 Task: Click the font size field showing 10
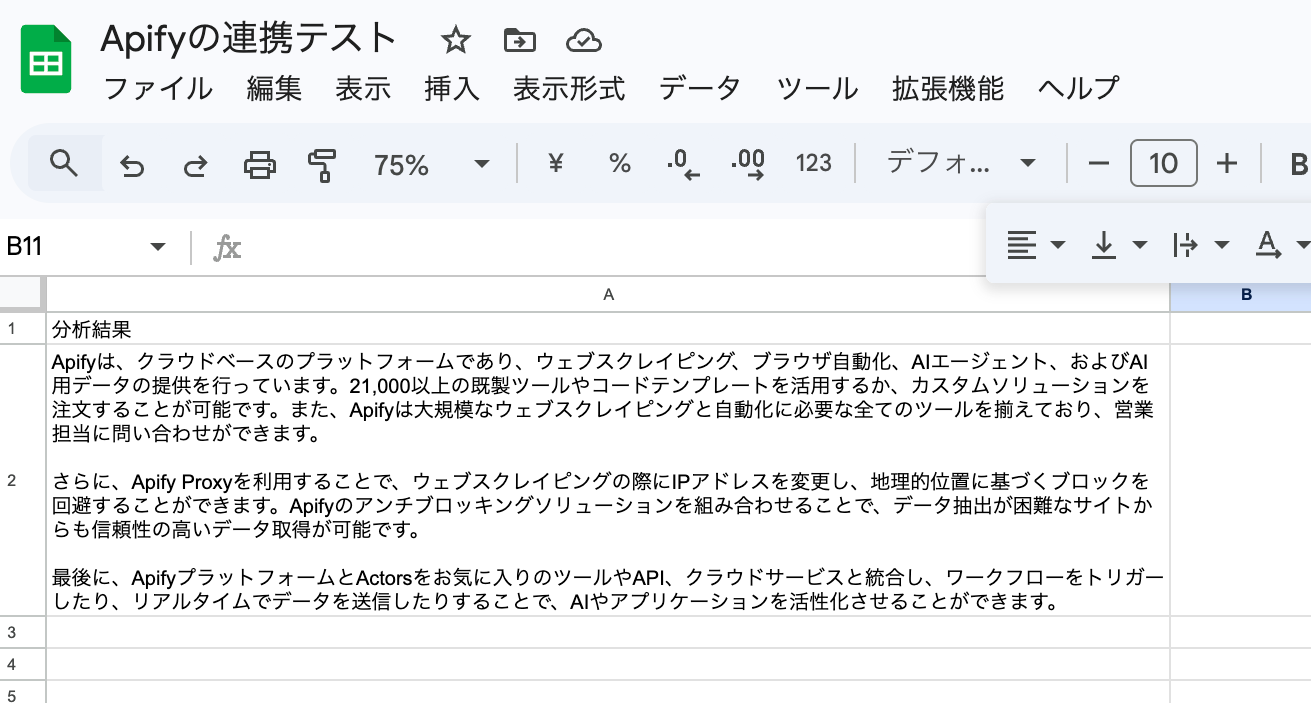(1163, 164)
